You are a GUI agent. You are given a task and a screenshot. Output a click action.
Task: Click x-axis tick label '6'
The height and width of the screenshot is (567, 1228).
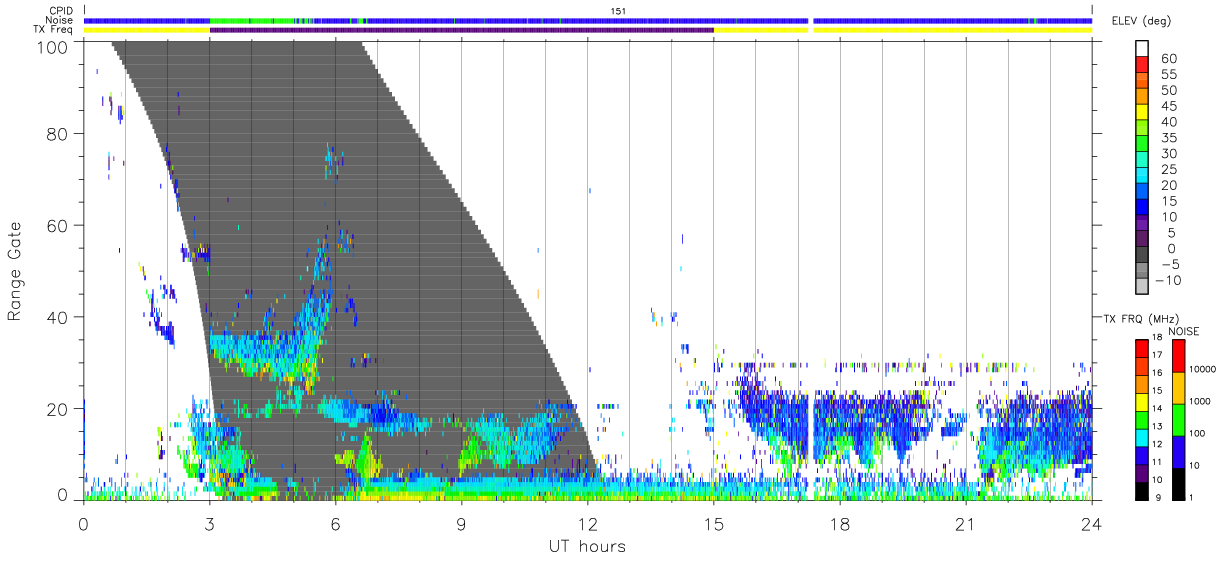pyautogui.click(x=335, y=523)
